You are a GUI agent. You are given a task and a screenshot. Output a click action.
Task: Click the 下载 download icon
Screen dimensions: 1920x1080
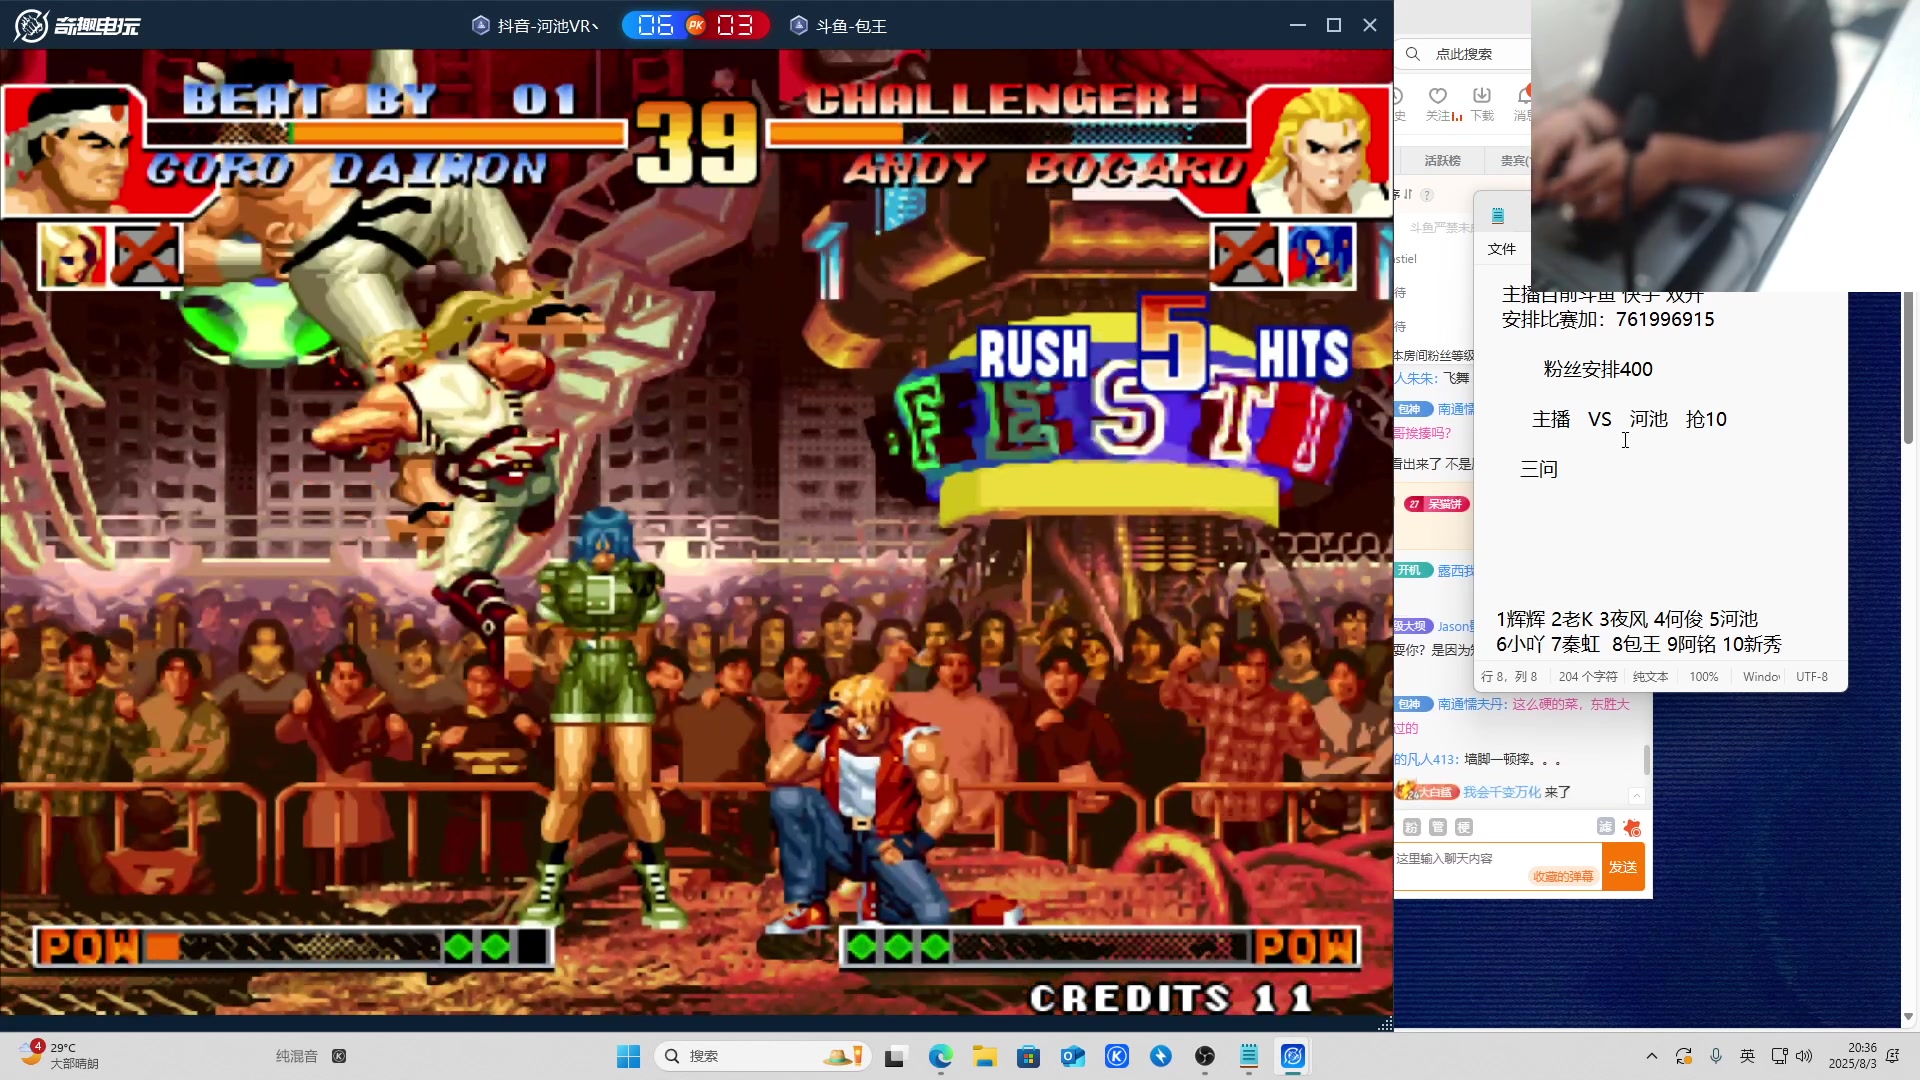(1482, 95)
